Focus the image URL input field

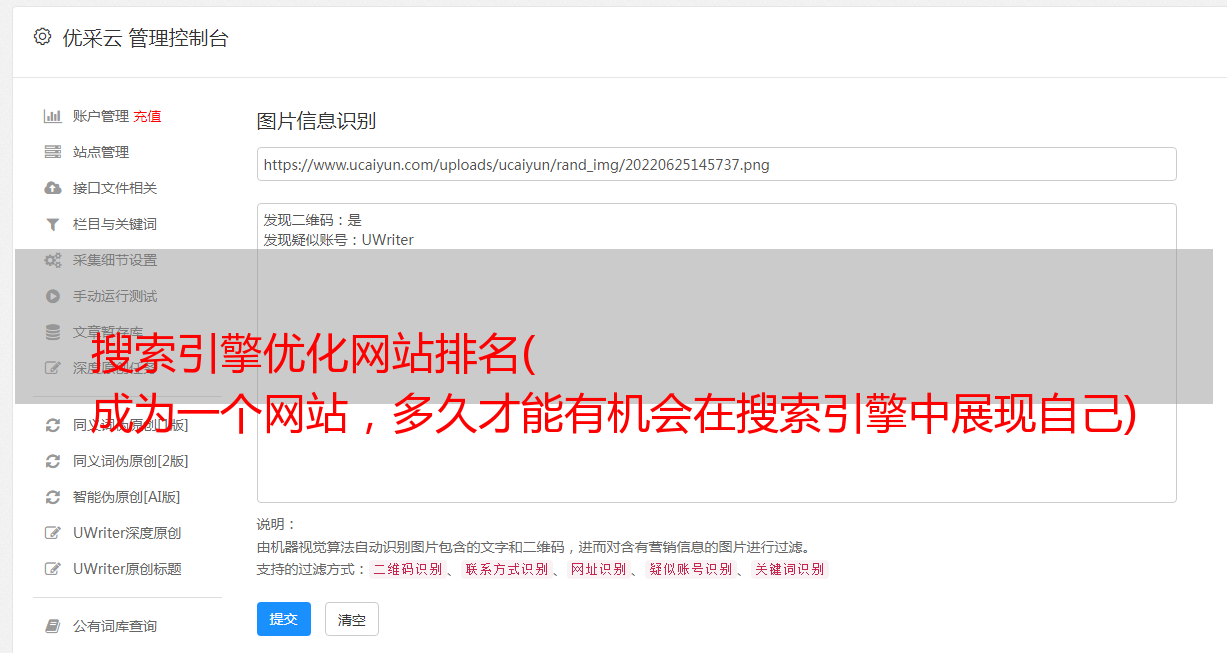point(716,164)
